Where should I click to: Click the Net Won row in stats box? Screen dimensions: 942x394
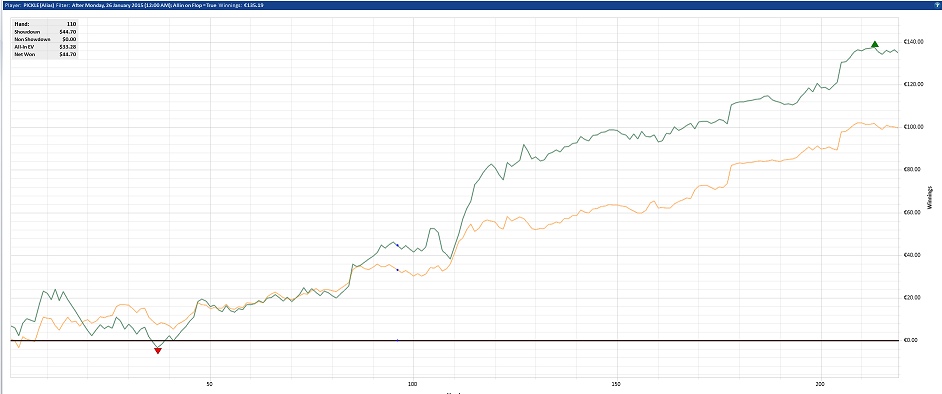click(x=44, y=54)
